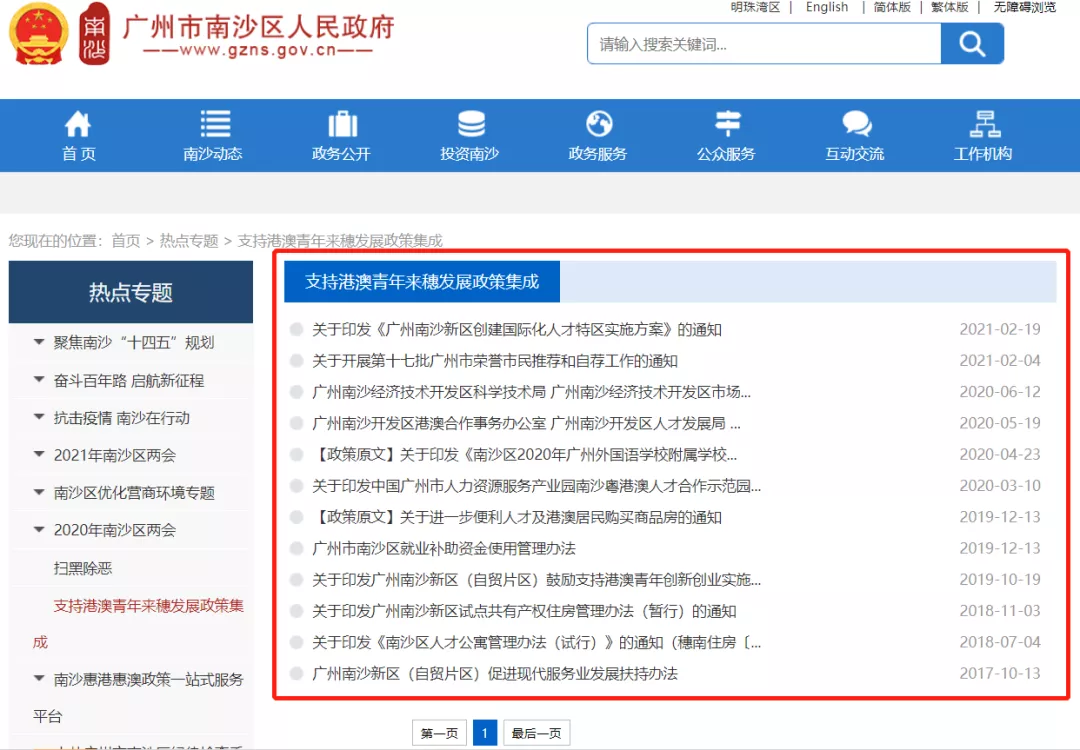Go to 最后一页 in pagination
This screenshot has width=1080, height=750.
point(537,733)
